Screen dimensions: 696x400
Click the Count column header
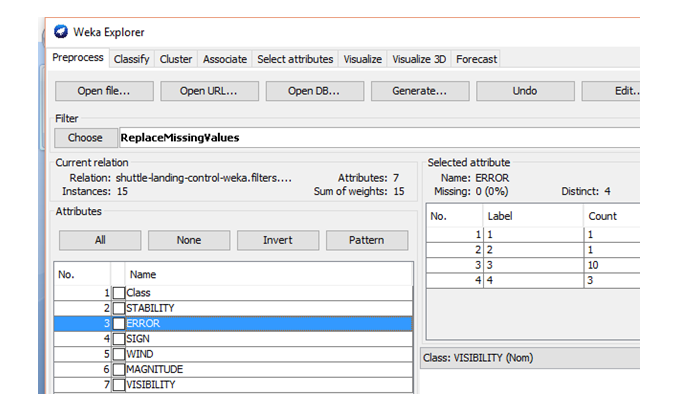point(612,216)
